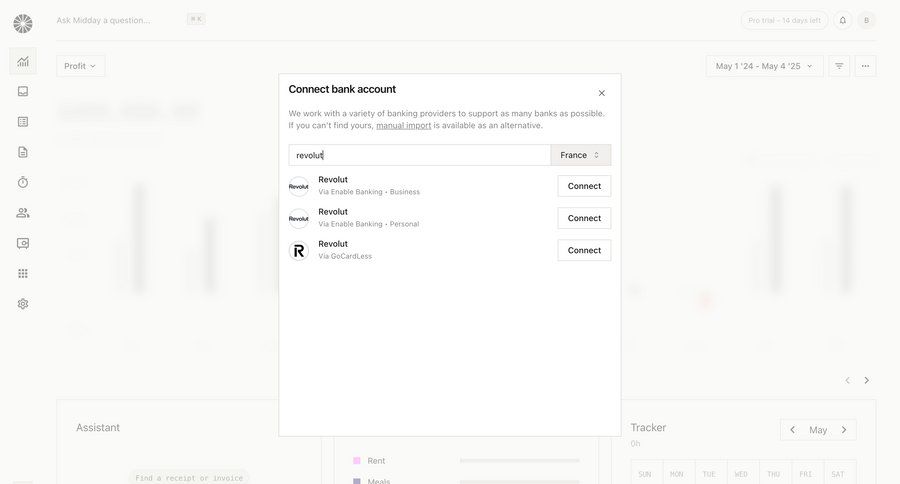This screenshot has width=900, height=484.
Task: Click the pink Rent color swatch
Action: tap(356, 460)
